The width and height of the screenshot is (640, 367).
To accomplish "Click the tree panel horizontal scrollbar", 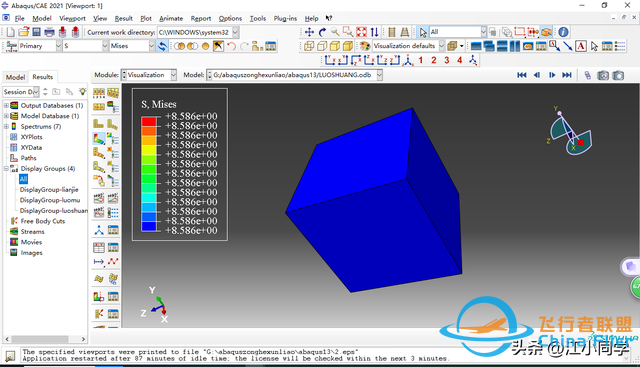I will (x=45, y=339).
